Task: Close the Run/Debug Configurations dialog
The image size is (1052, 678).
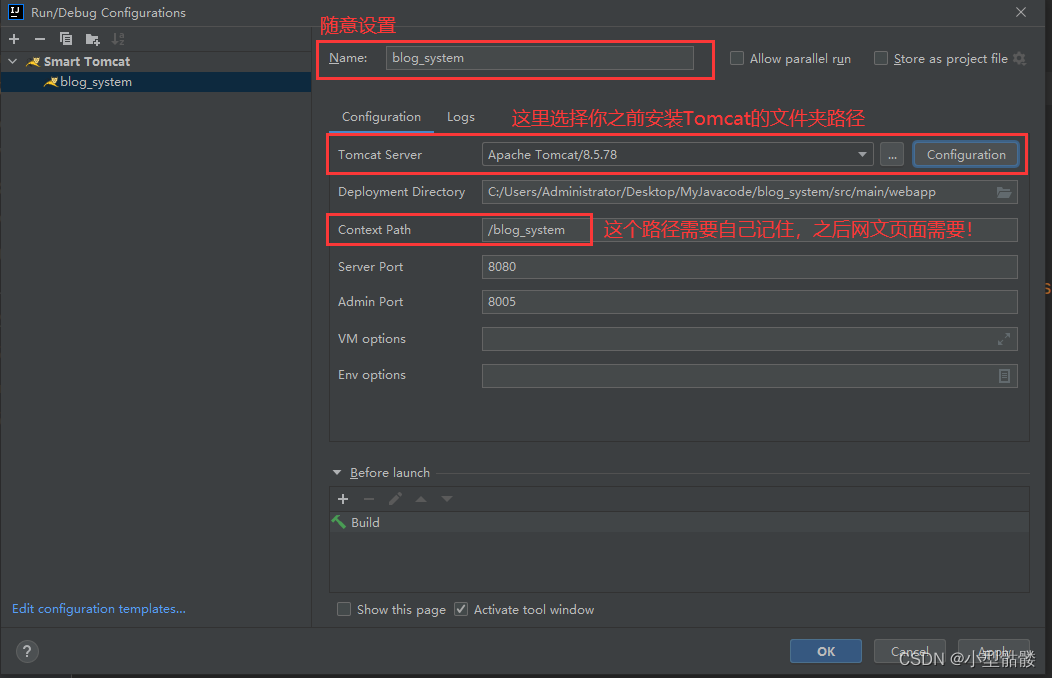Action: pyautogui.click(x=1020, y=12)
